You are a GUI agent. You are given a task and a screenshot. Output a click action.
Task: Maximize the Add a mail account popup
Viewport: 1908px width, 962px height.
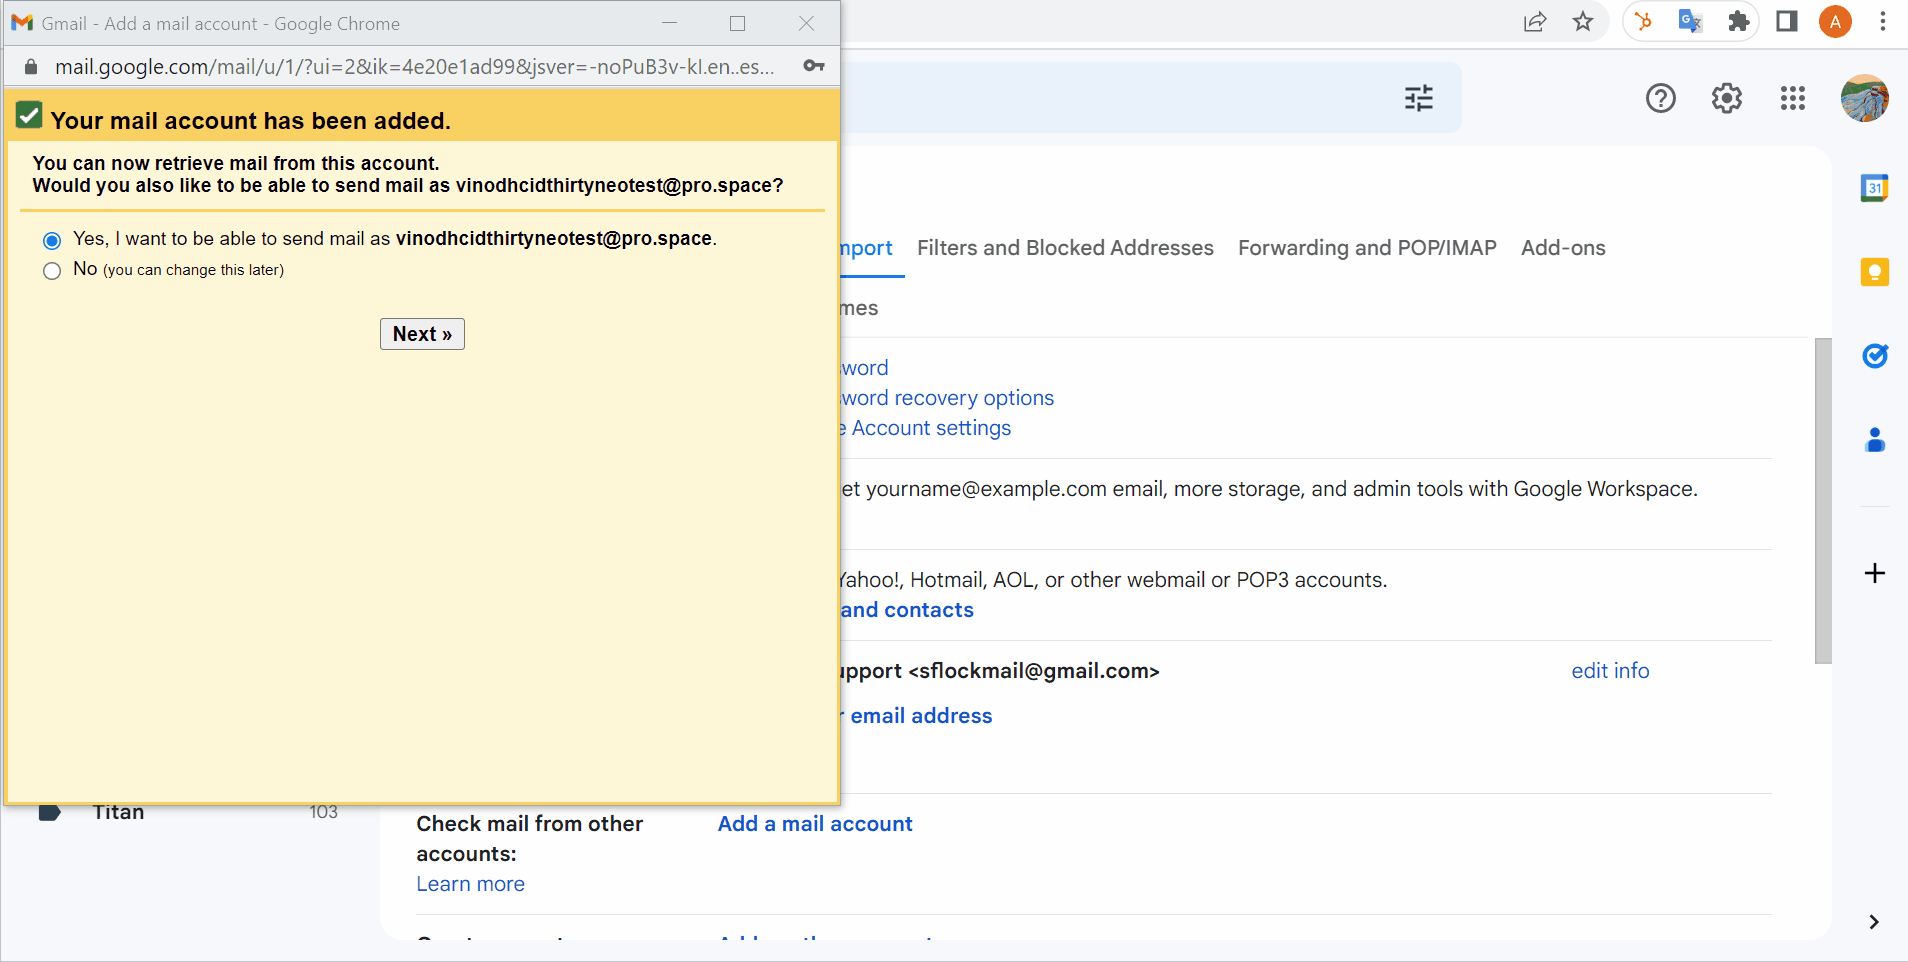pos(737,23)
